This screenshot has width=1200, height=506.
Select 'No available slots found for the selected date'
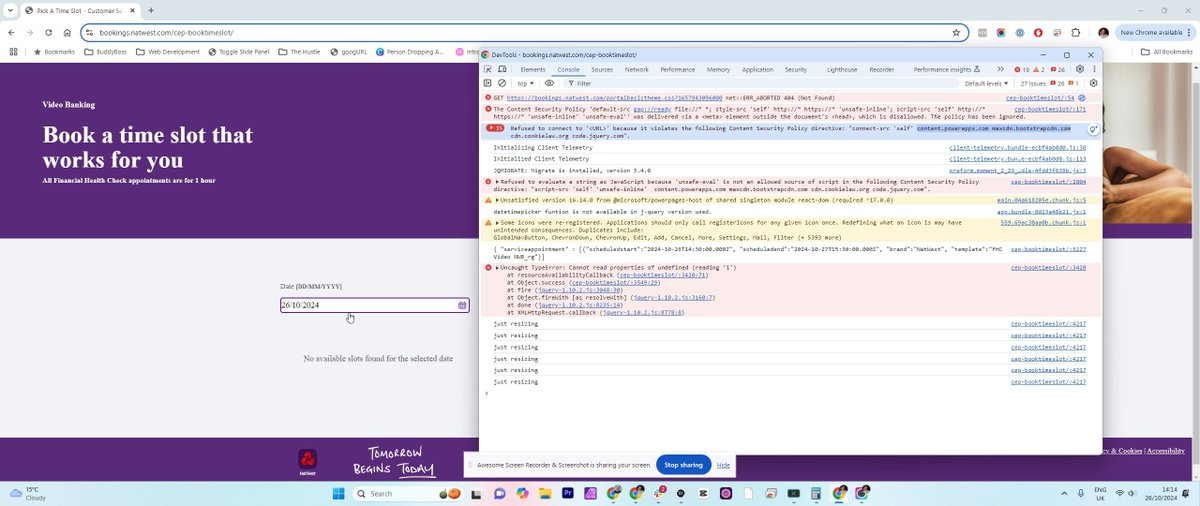point(378,358)
